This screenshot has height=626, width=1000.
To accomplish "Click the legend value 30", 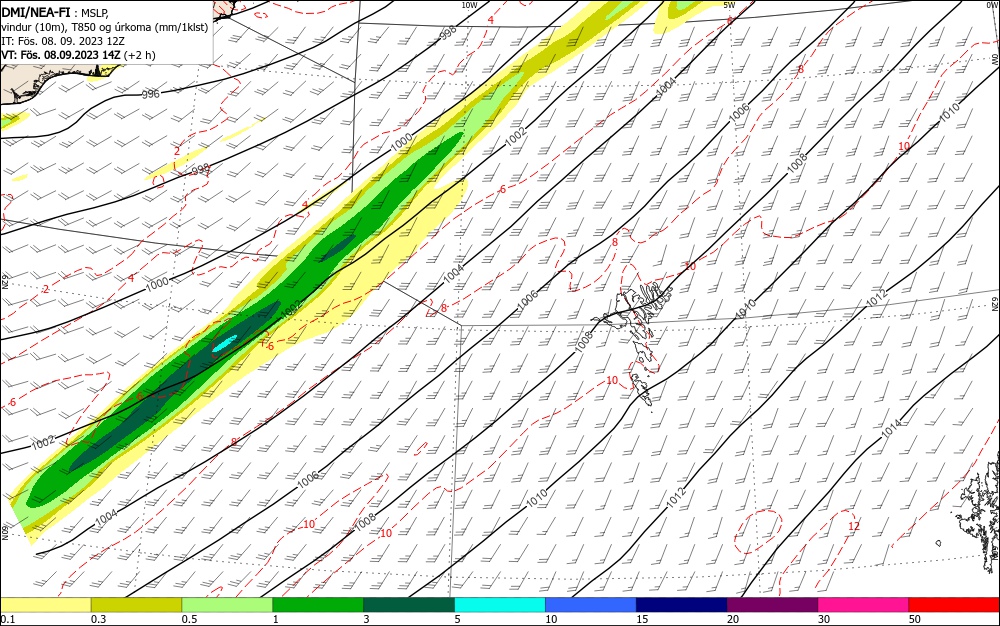I will 824,619.
